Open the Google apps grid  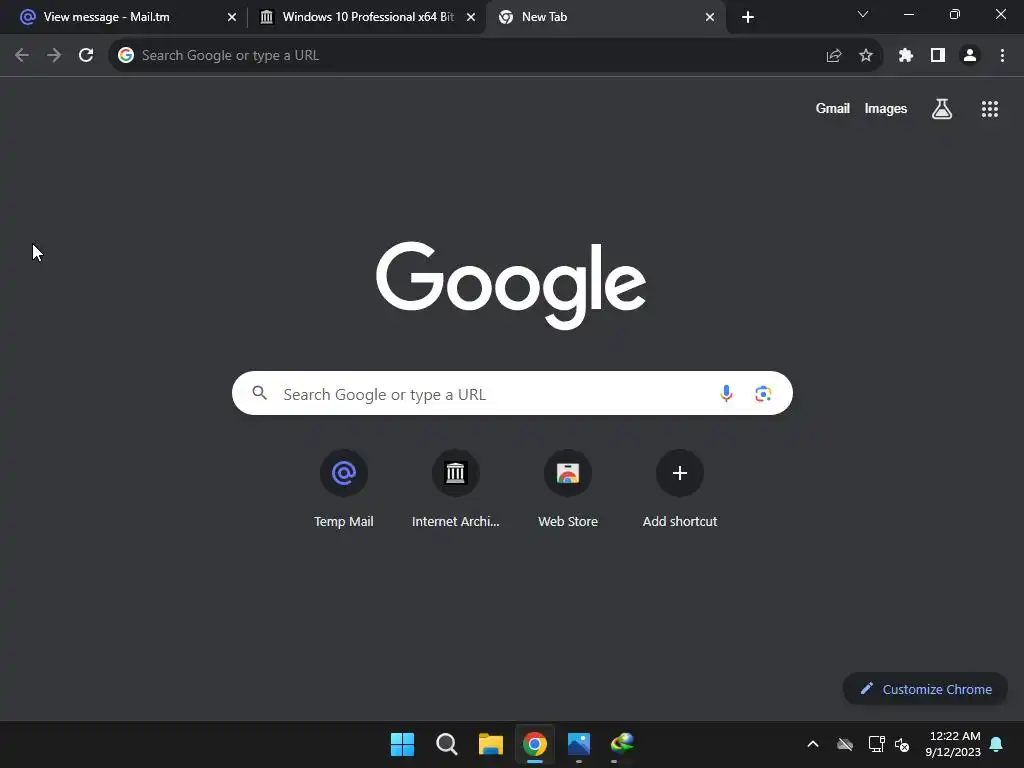990,109
